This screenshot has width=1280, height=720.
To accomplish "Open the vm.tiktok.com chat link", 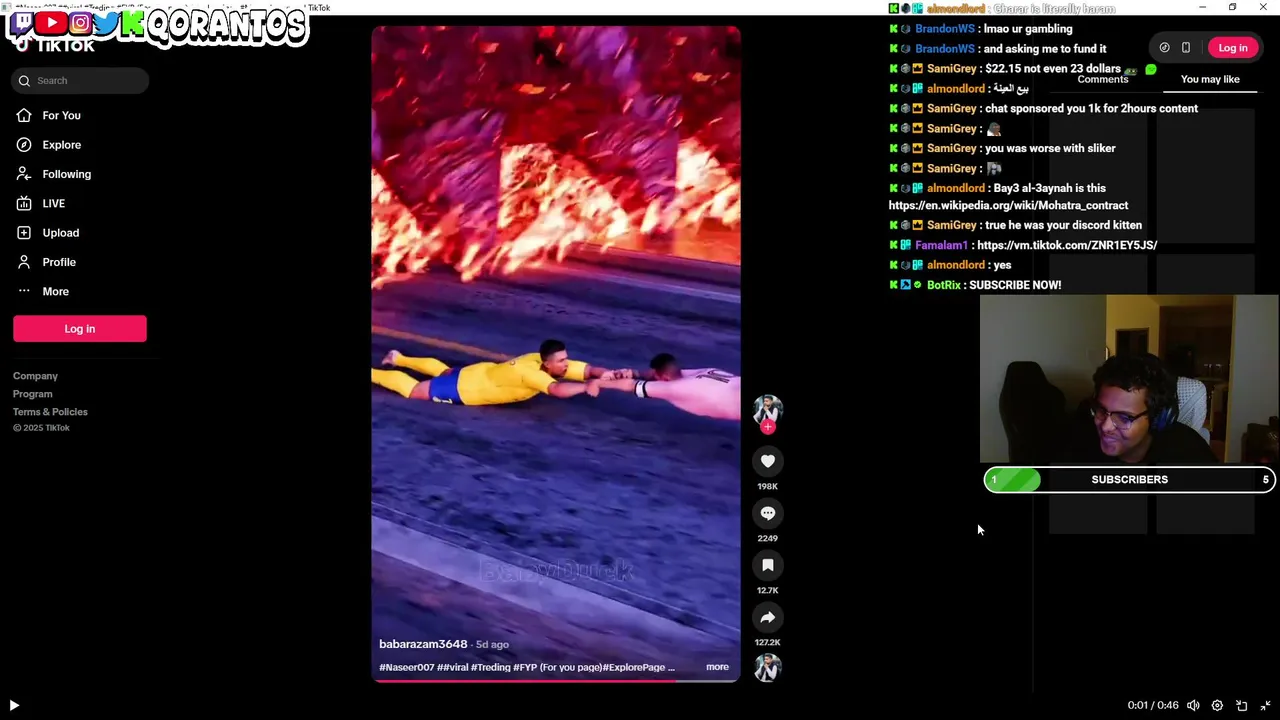I will (1067, 245).
